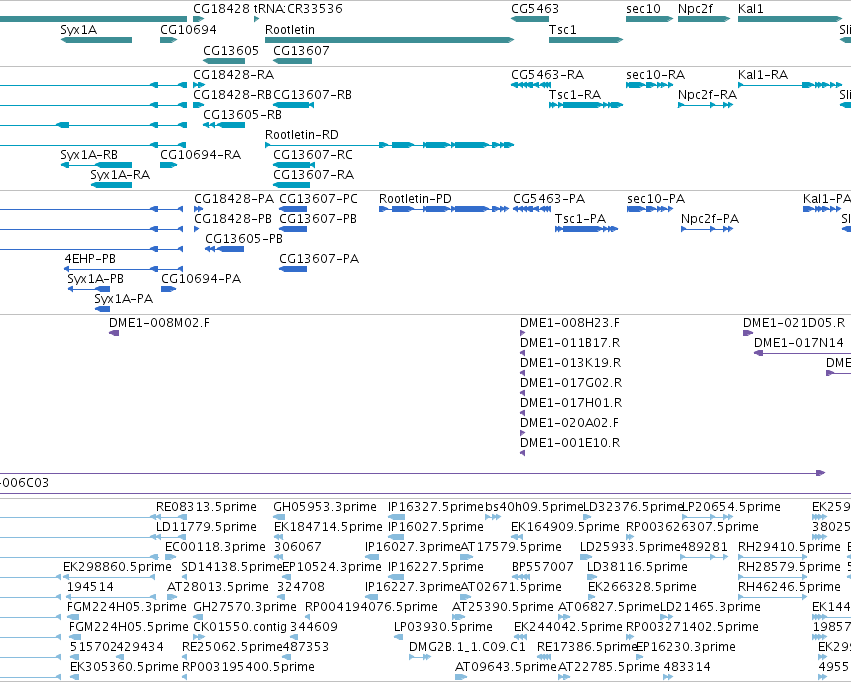The image size is (851, 682).
Task: Click transcript CG13605-RB
Action: [x=242, y=114]
